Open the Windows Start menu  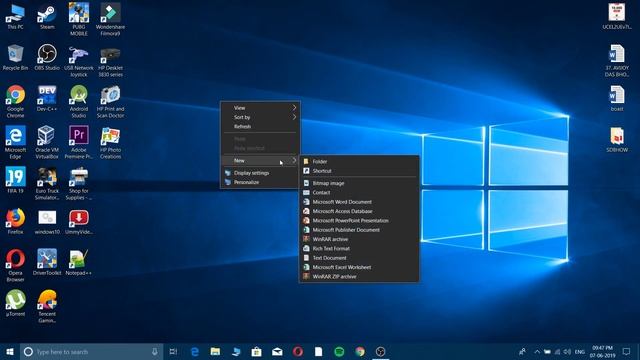point(10,351)
